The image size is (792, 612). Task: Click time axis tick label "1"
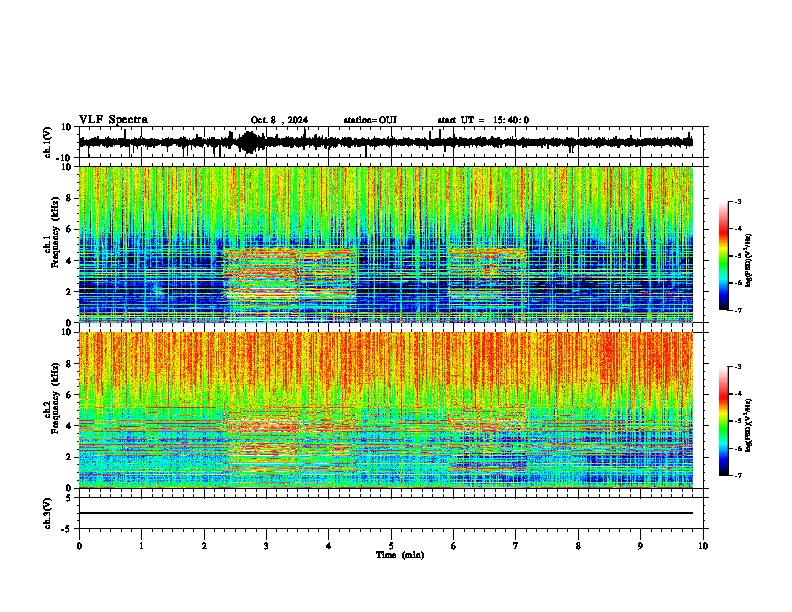(x=141, y=546)
